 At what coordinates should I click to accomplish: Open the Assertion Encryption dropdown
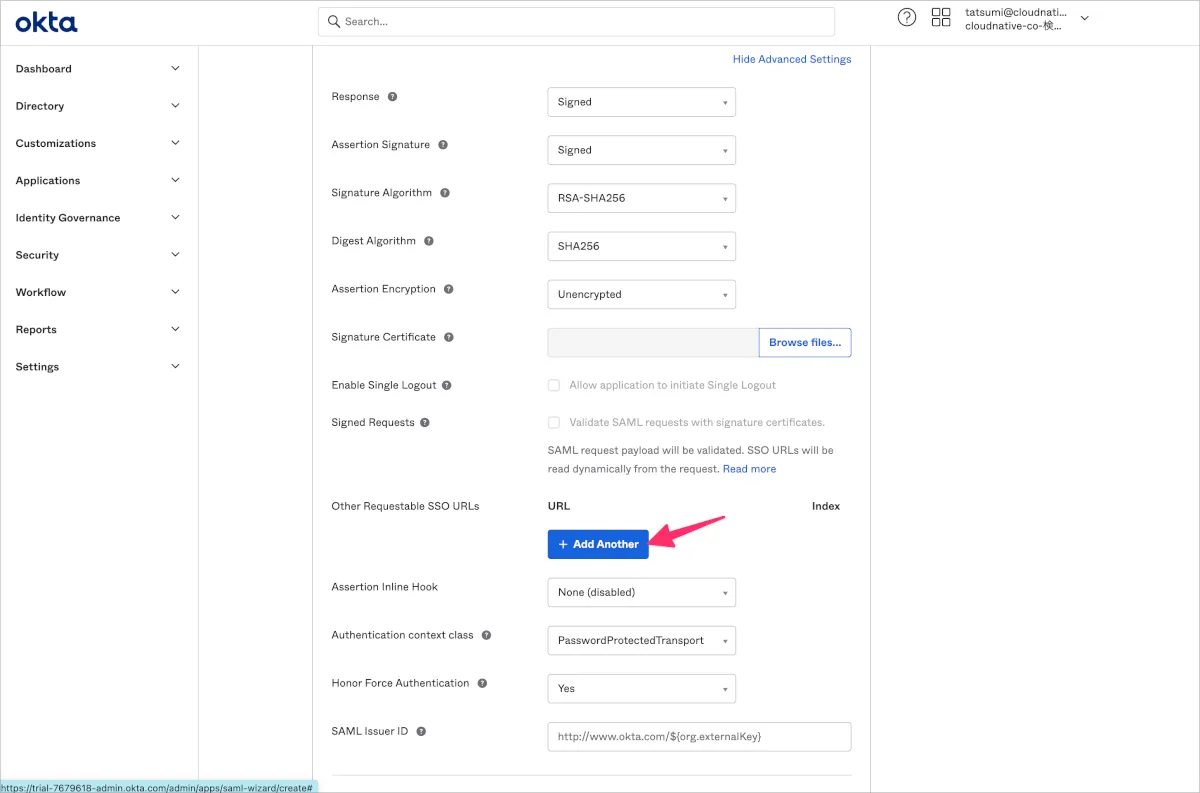641,294
